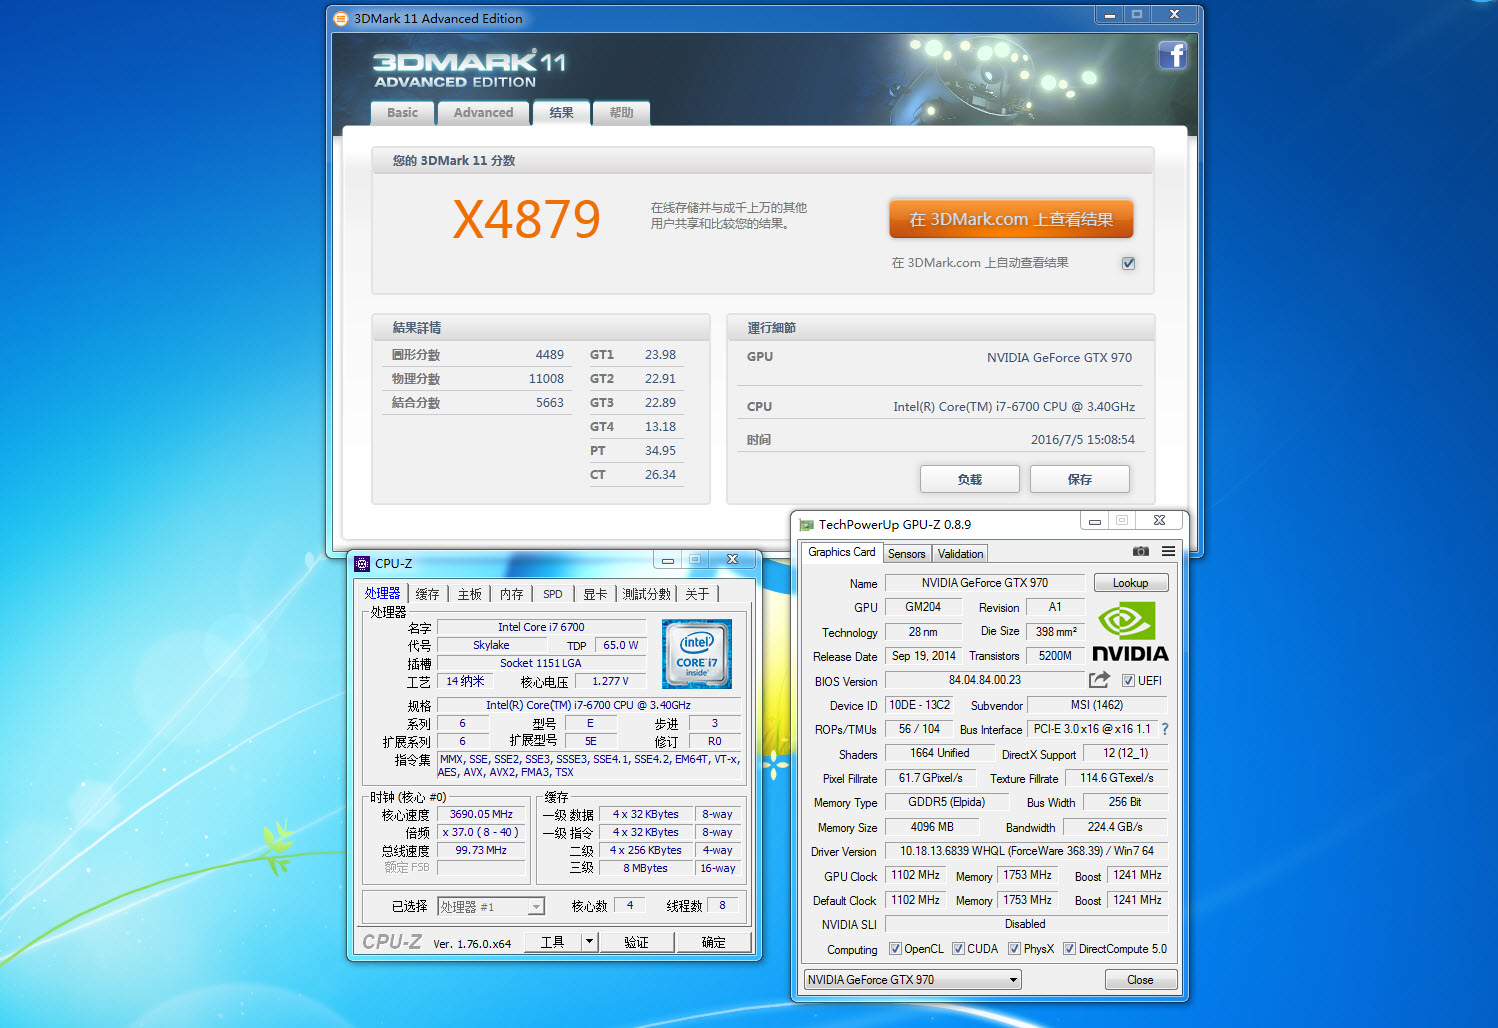The height and width of the screenshot is (1028, 1498).
Task: Click the CPU-Z 名字 field Intel Core i7 6700
Action: (541, 627)
